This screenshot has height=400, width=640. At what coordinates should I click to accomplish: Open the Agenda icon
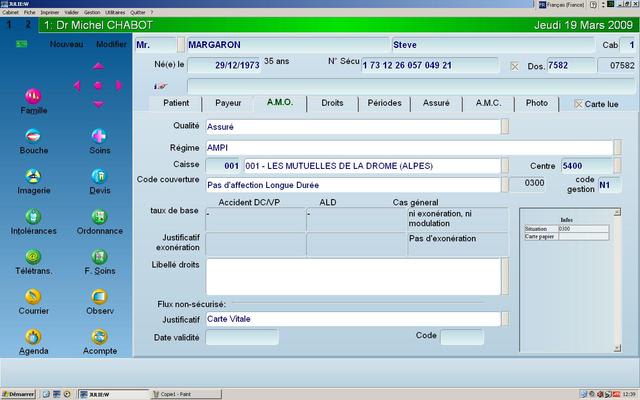33,337
